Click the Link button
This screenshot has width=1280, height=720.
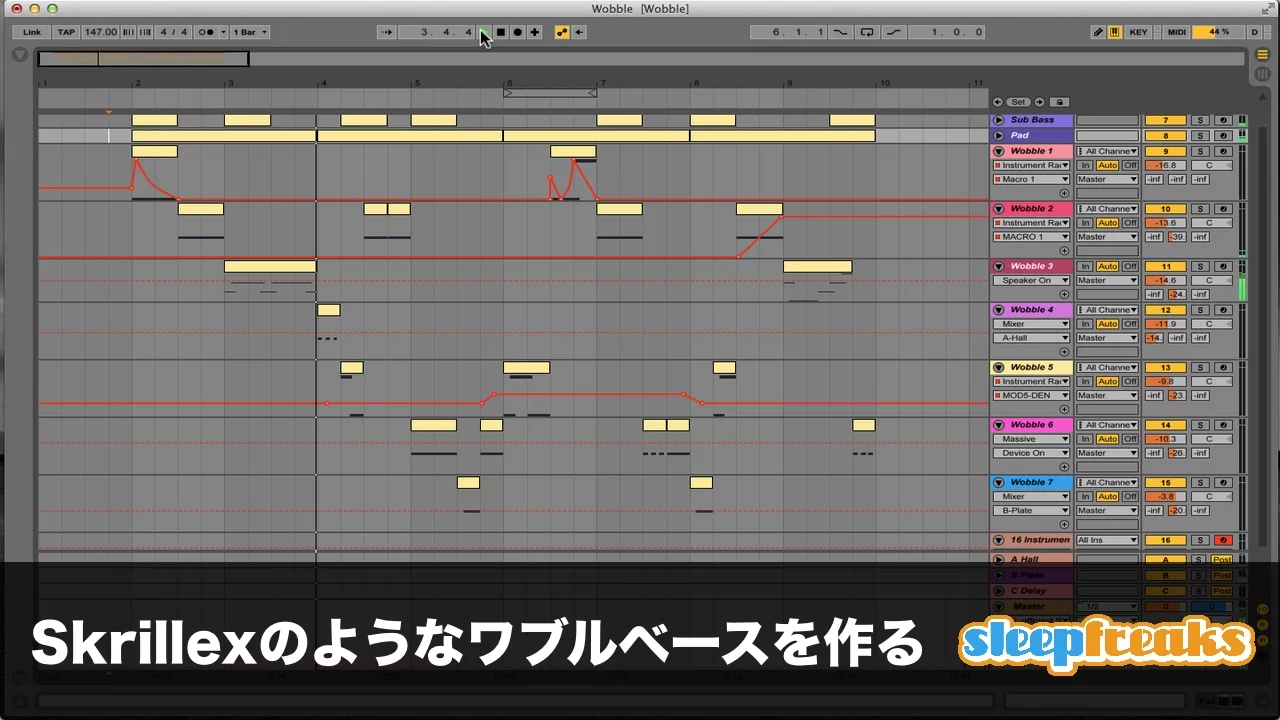(32, 32)
